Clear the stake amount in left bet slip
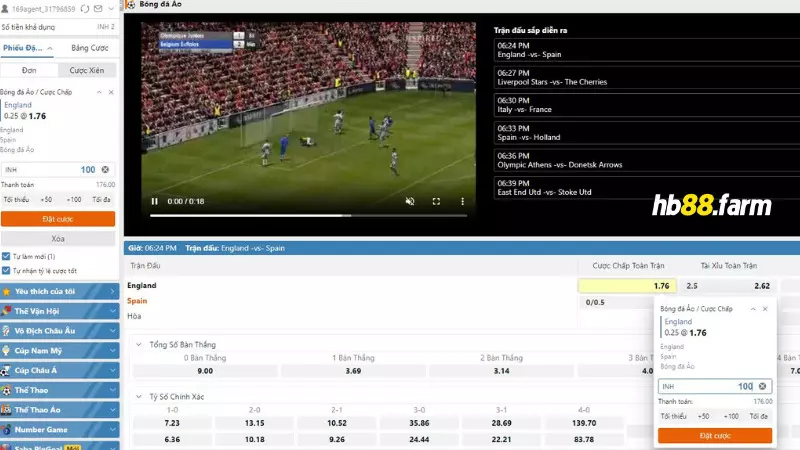The image size is (800, 450). point(105,170)
